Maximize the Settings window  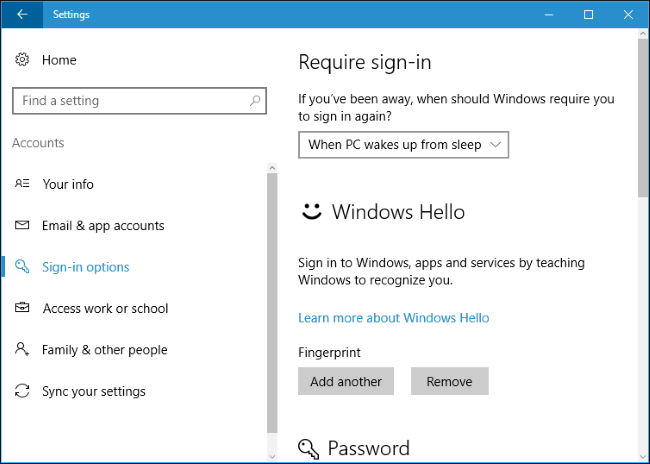pyautogui.click(x=588, y=15)
